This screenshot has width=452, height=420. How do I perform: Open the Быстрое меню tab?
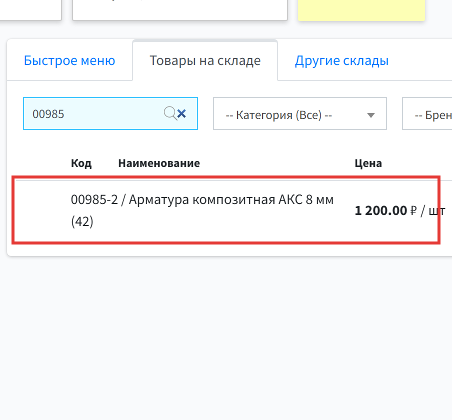click(70, 61)
